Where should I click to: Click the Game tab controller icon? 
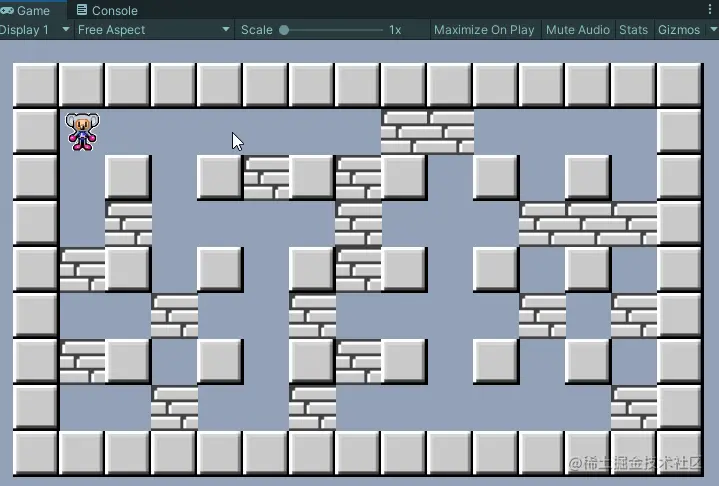pyautogui.click(x=7, y=10)
